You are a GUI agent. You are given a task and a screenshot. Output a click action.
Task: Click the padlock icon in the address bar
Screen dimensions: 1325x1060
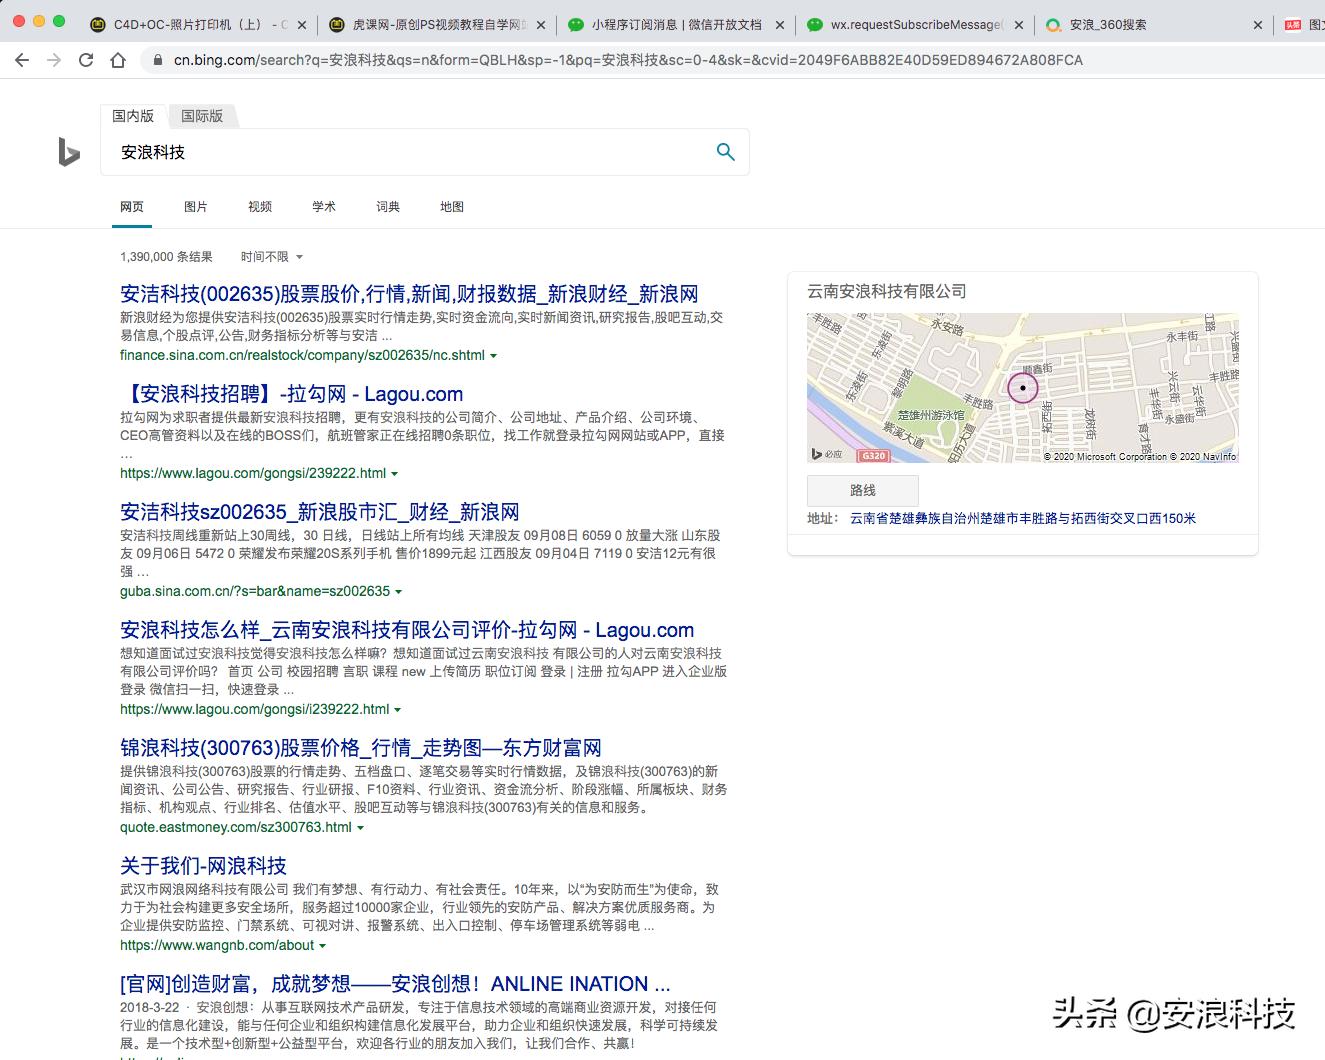158,60
